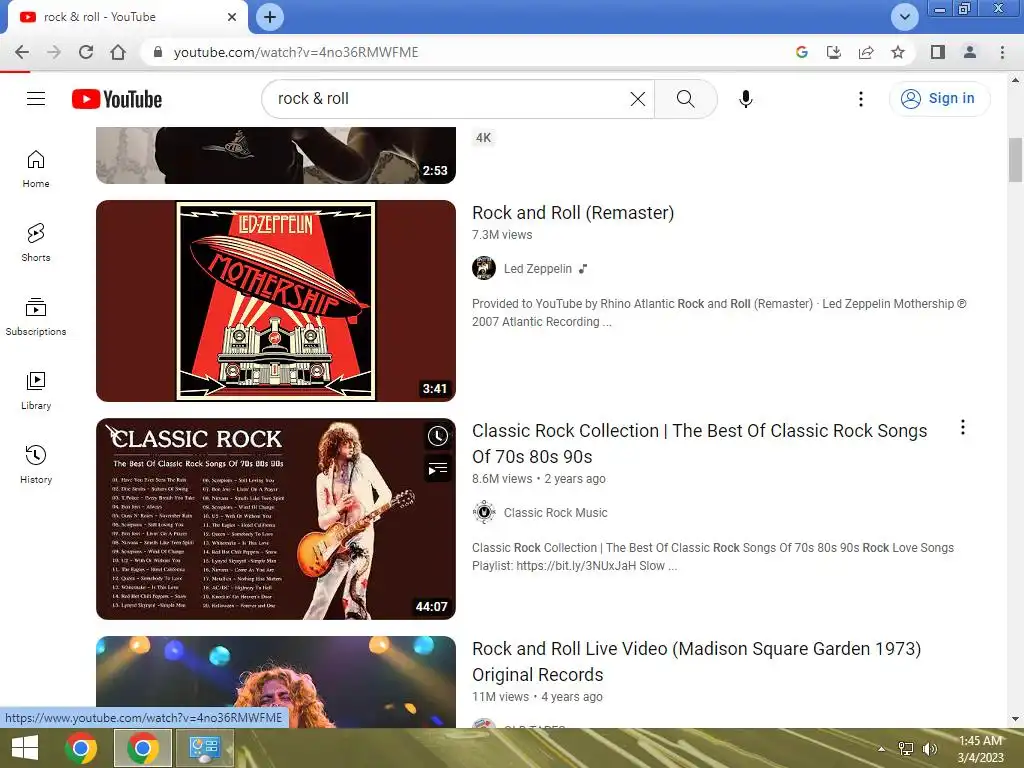Open Rock and Roll (Remaster) title
This screenshot has width=1024, height=768.
573,213
